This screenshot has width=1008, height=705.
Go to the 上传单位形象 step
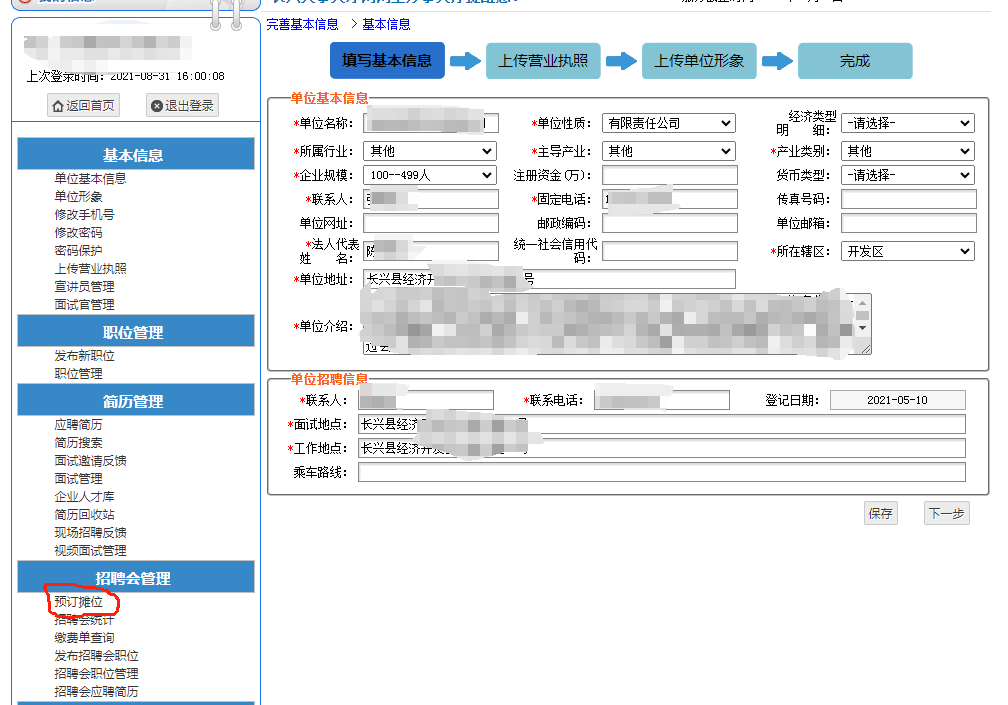point(699,61)
